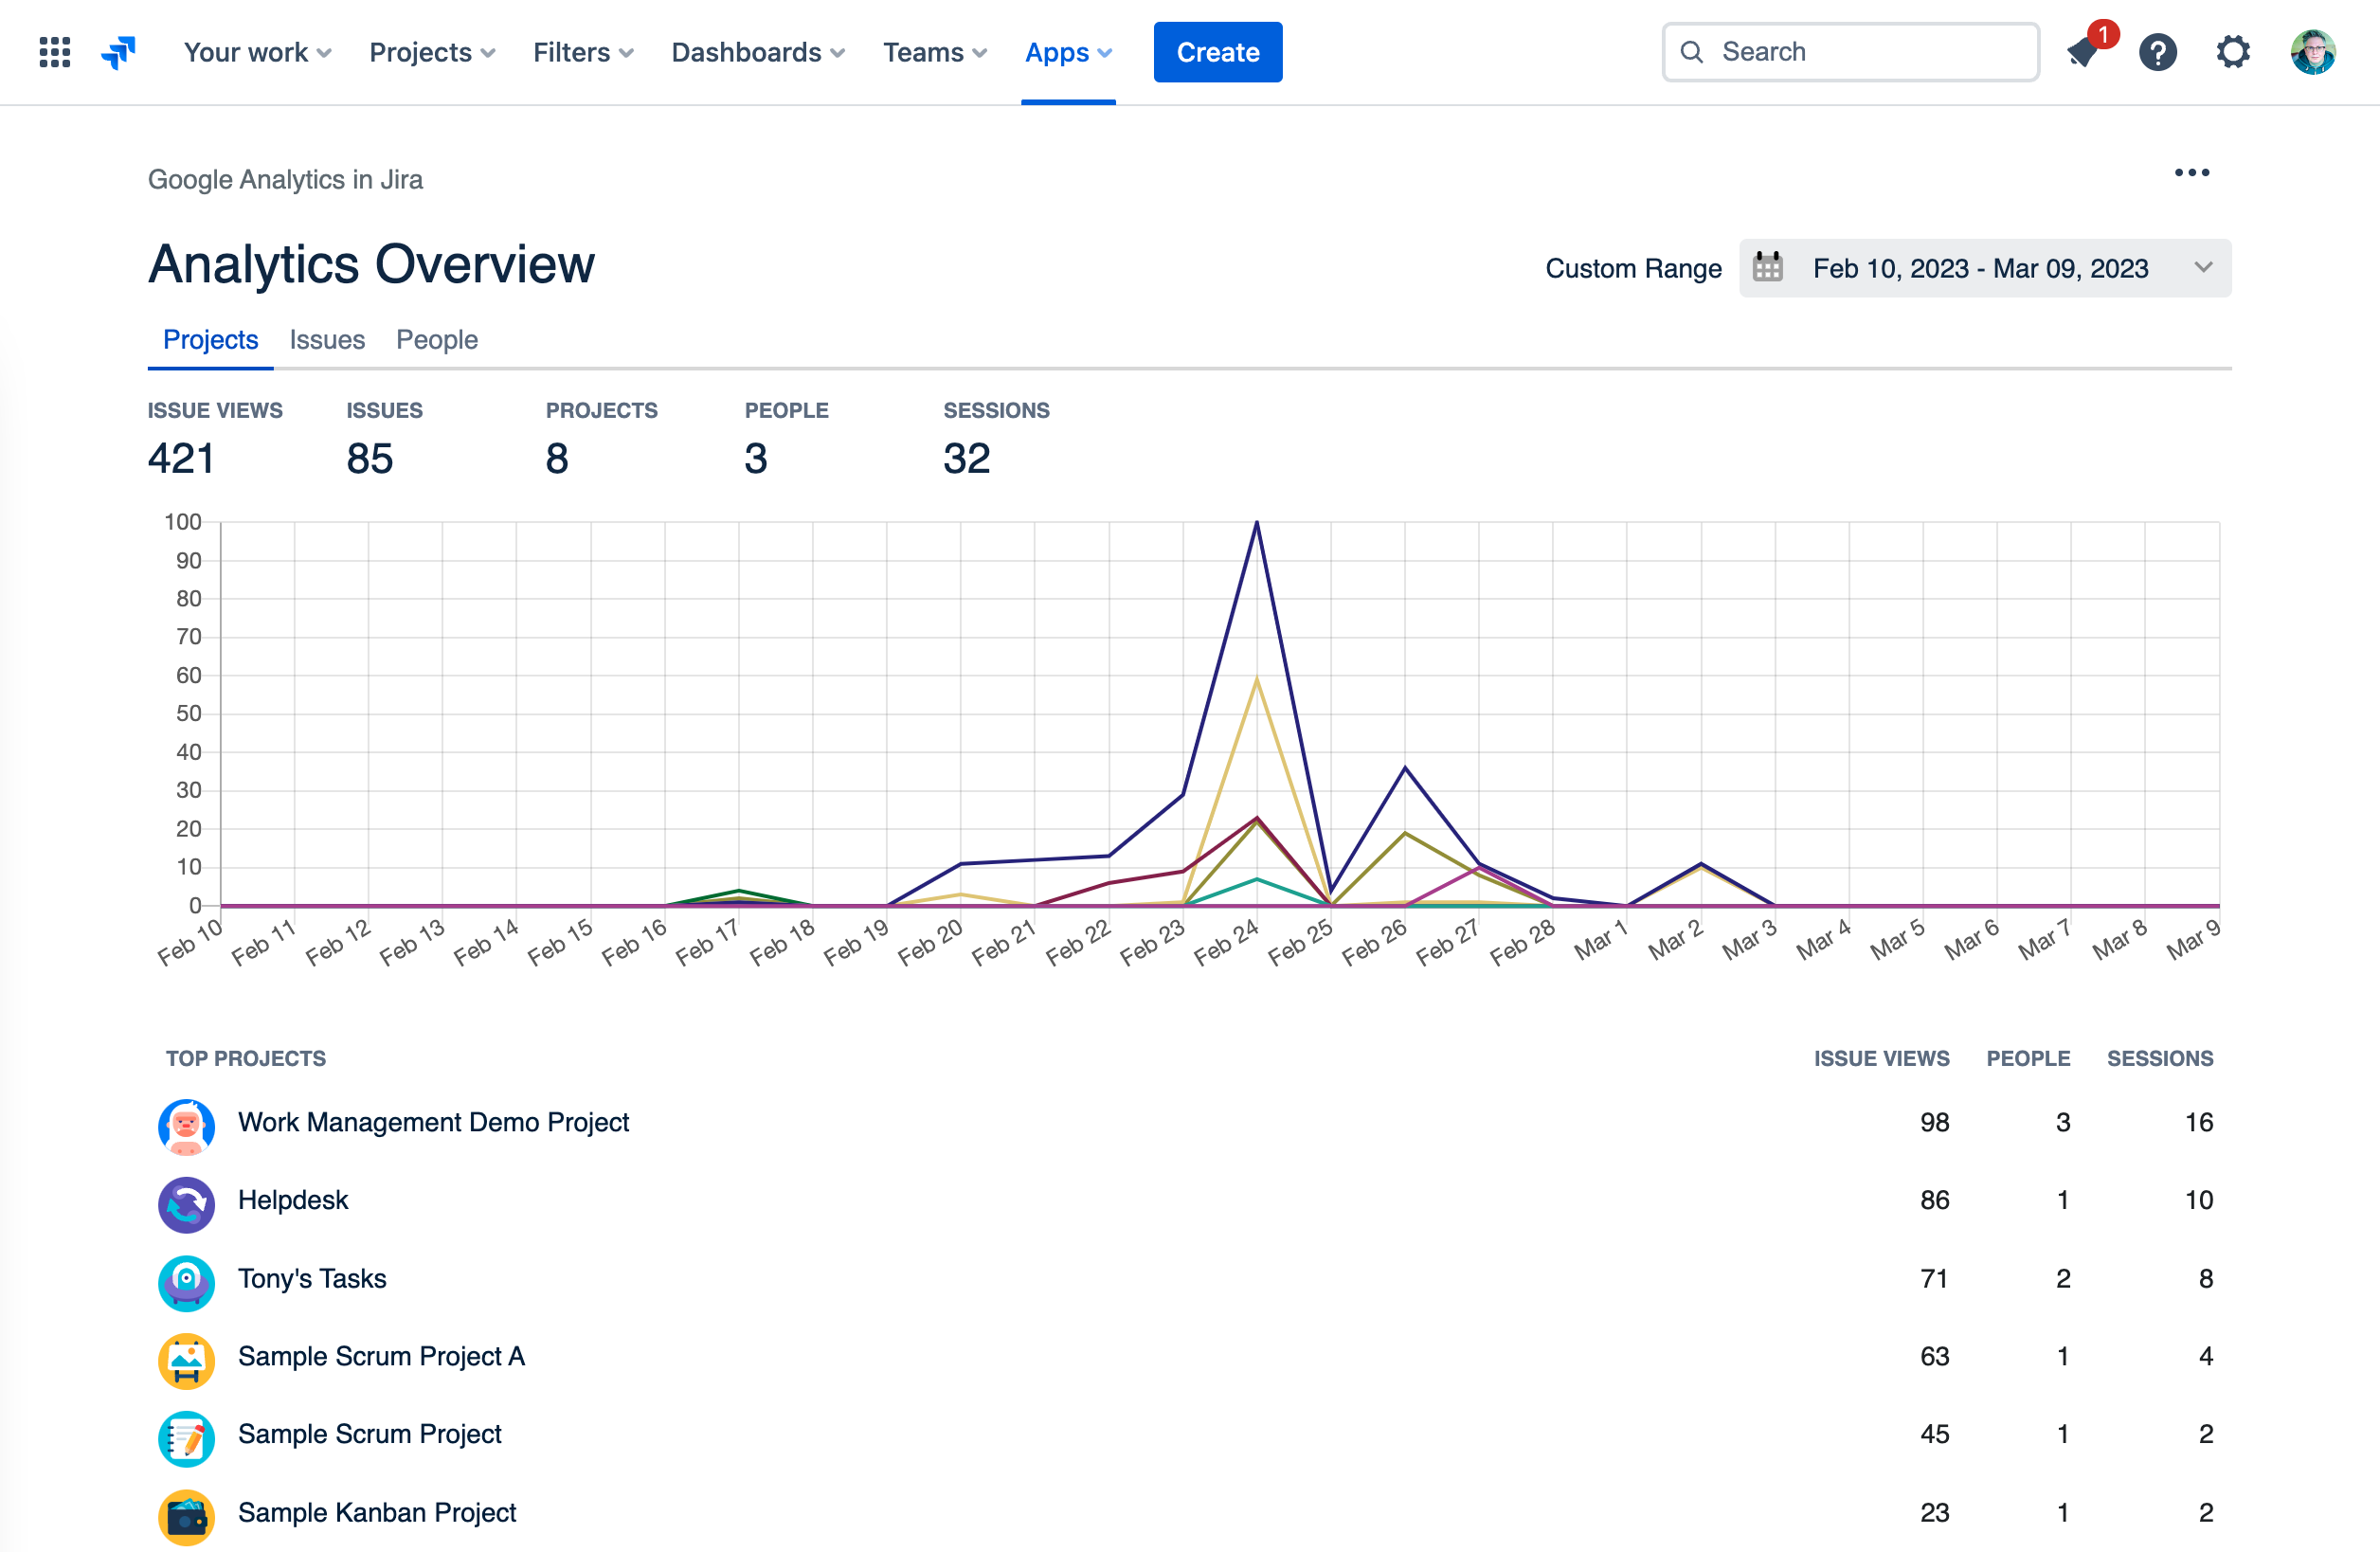Expand the Projects navigation dropdown

coord(432,52)
